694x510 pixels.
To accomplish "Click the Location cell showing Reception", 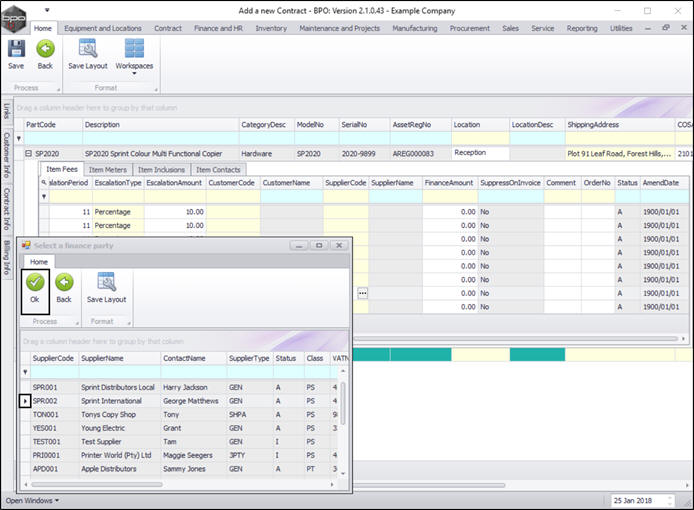I will [480, 153].
